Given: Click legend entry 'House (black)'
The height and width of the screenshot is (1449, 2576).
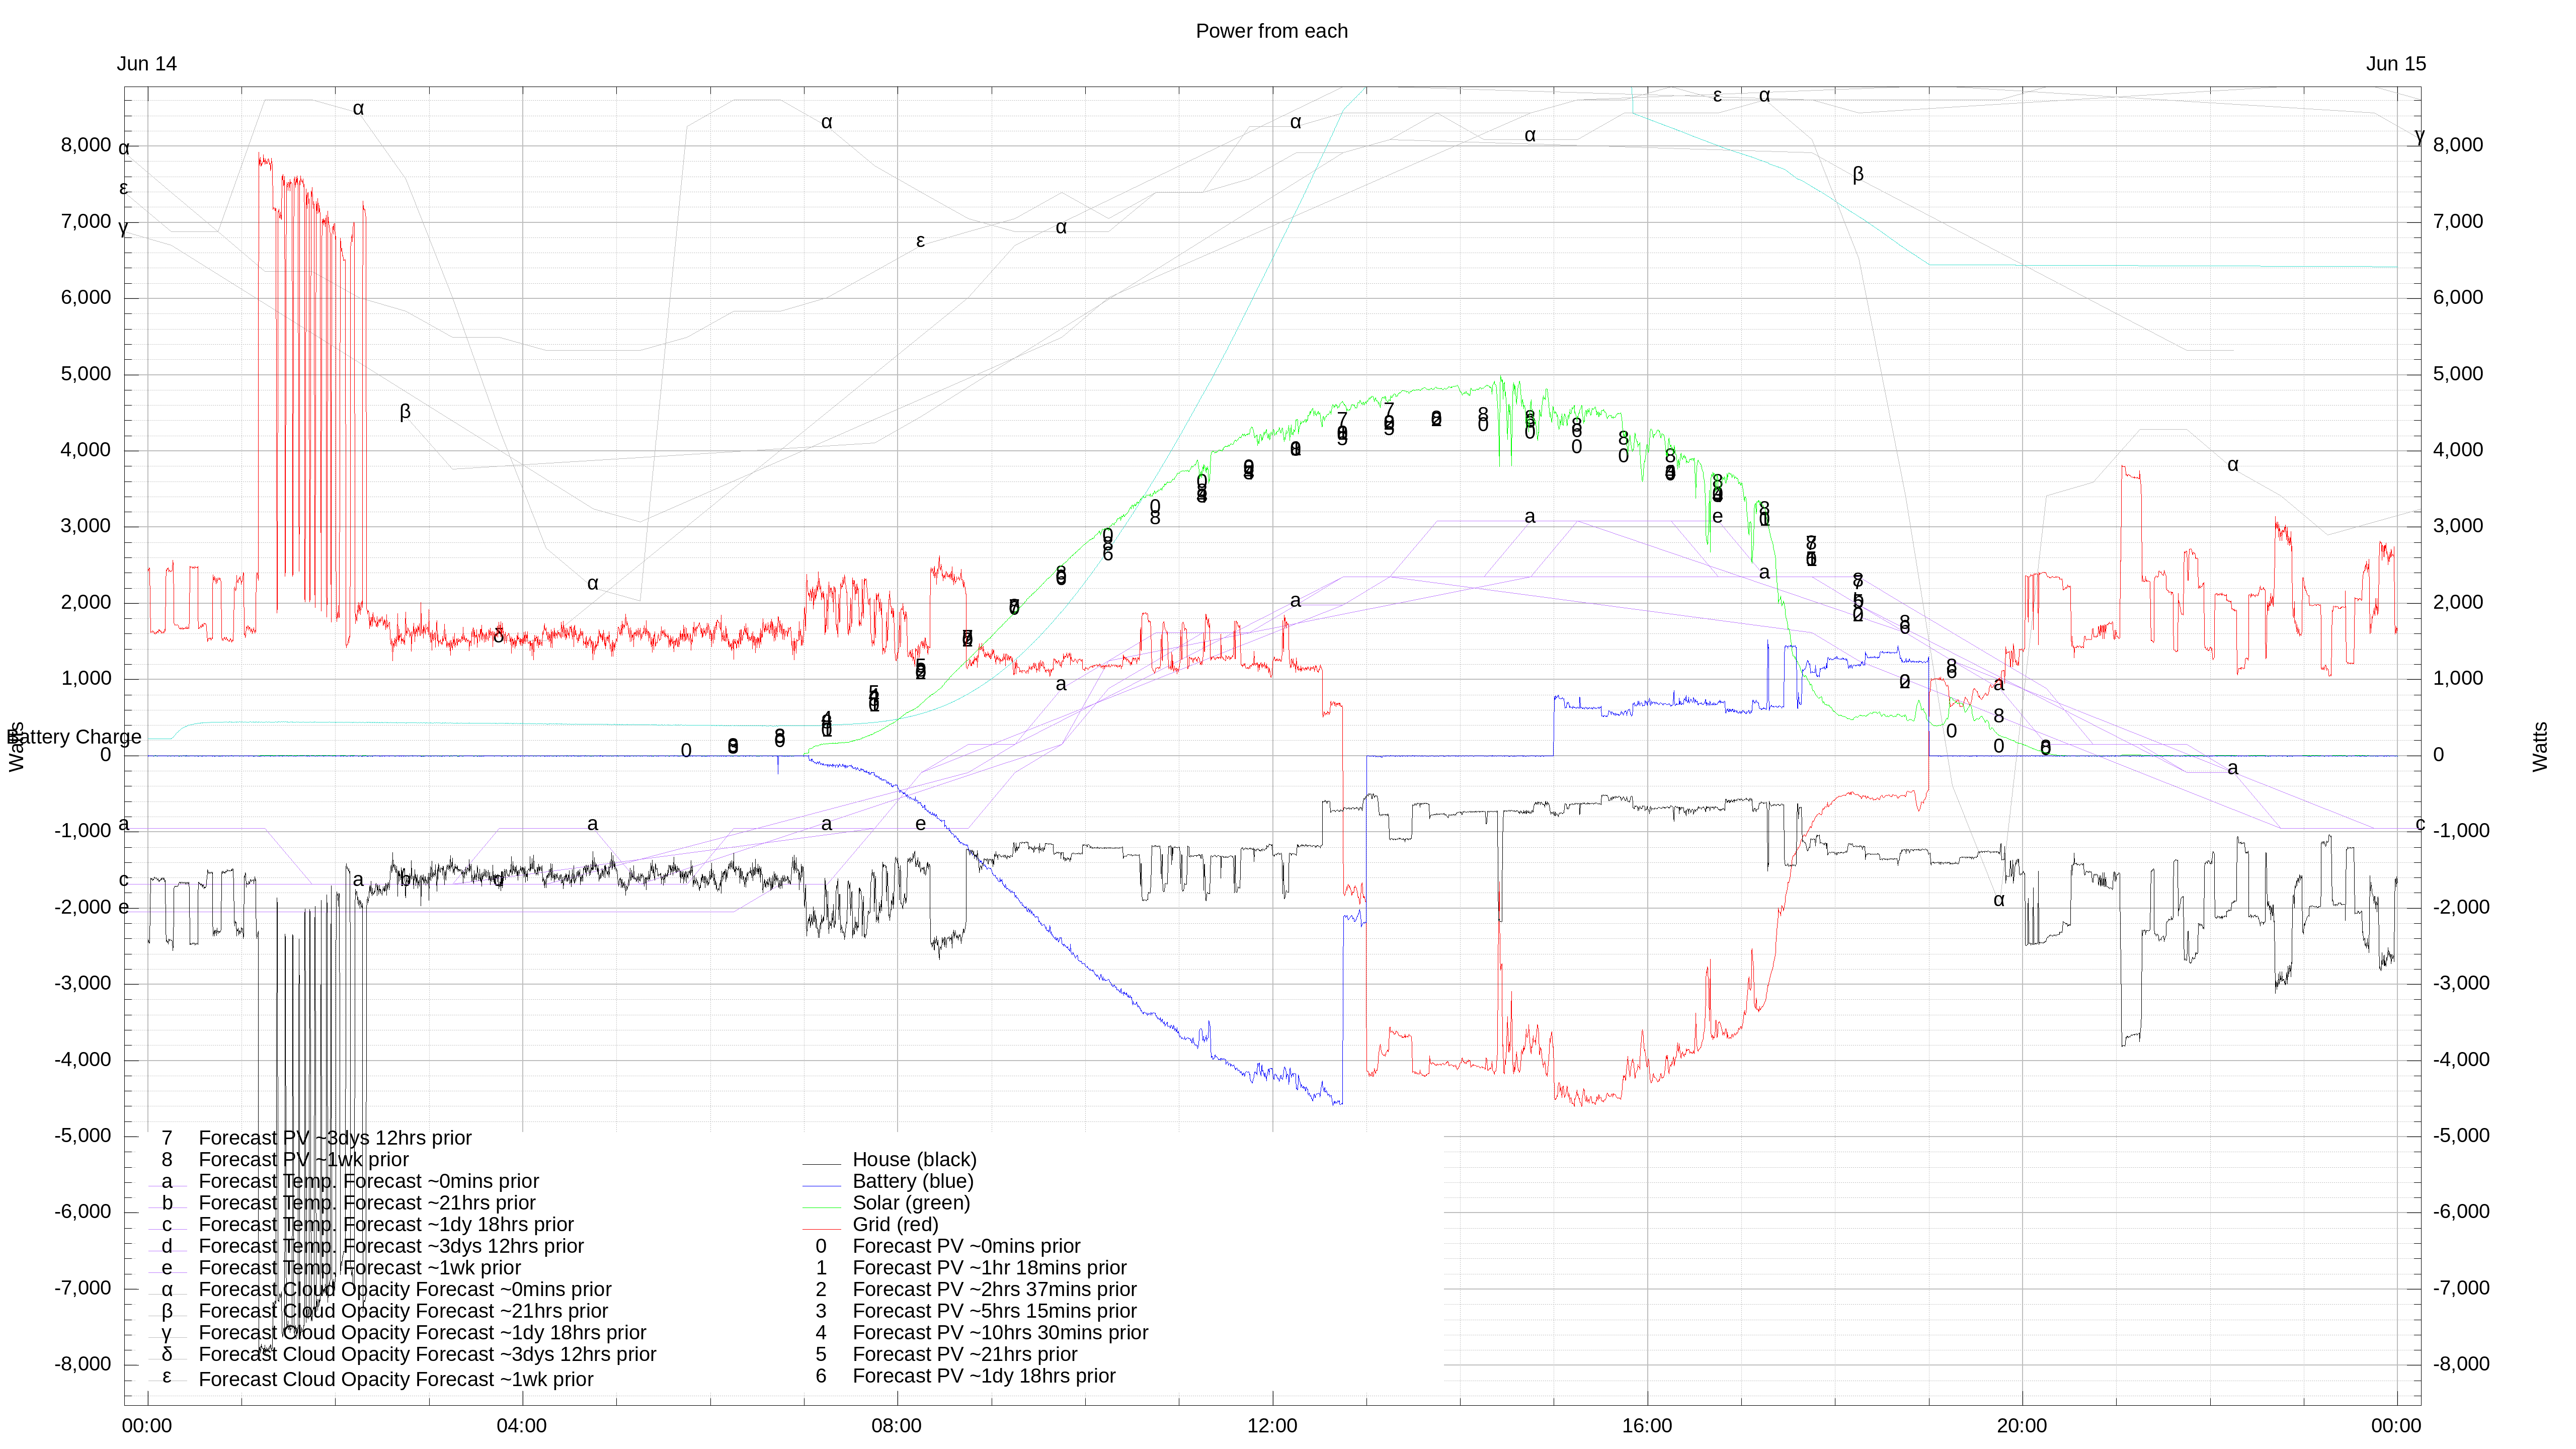Looking at the screenshot, I should point(914,1160).
